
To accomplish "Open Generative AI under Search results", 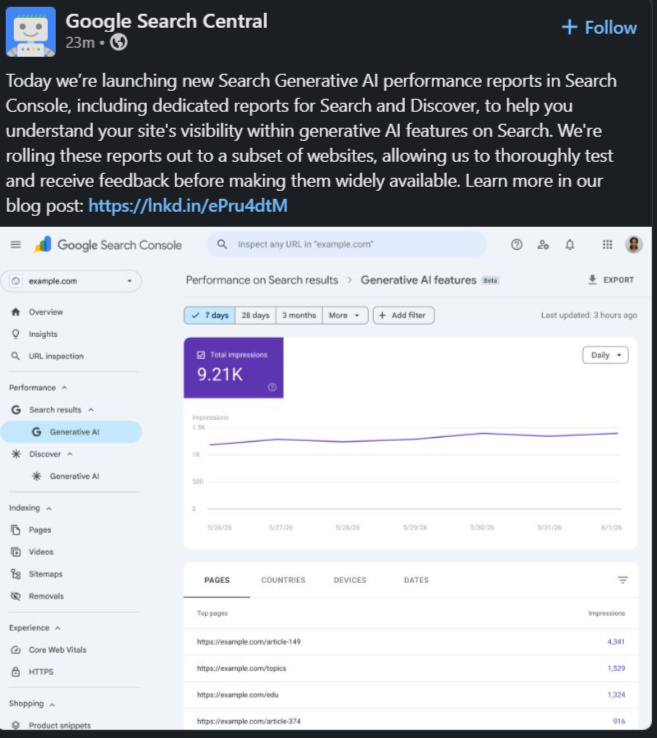I will (x=72, y=432).
